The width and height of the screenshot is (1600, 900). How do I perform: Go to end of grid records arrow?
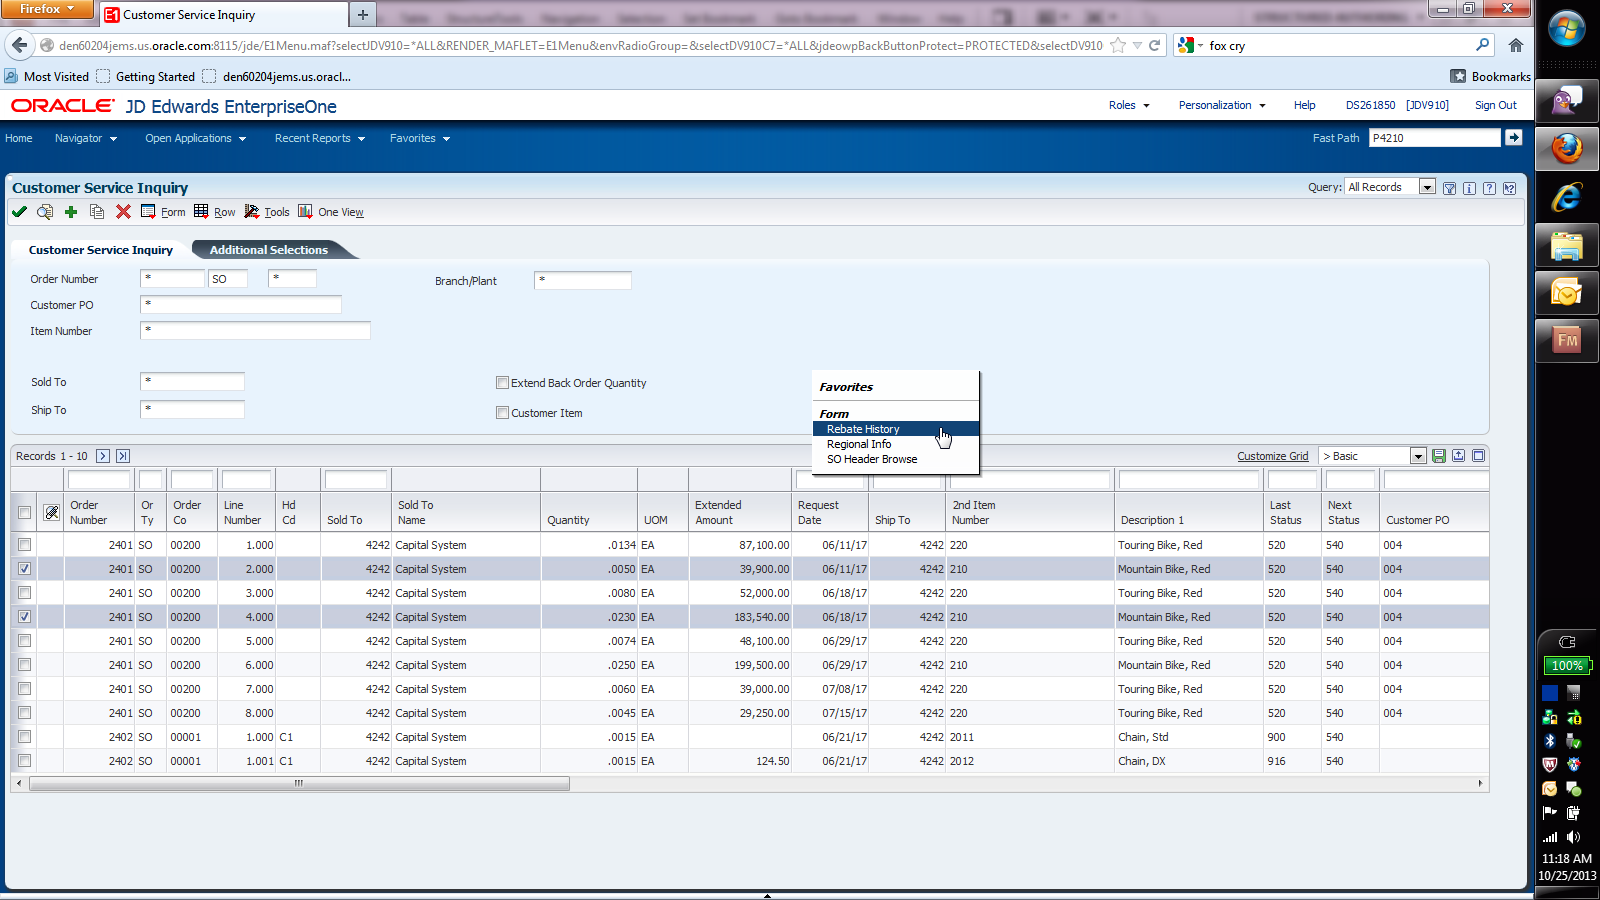(123, 456)
